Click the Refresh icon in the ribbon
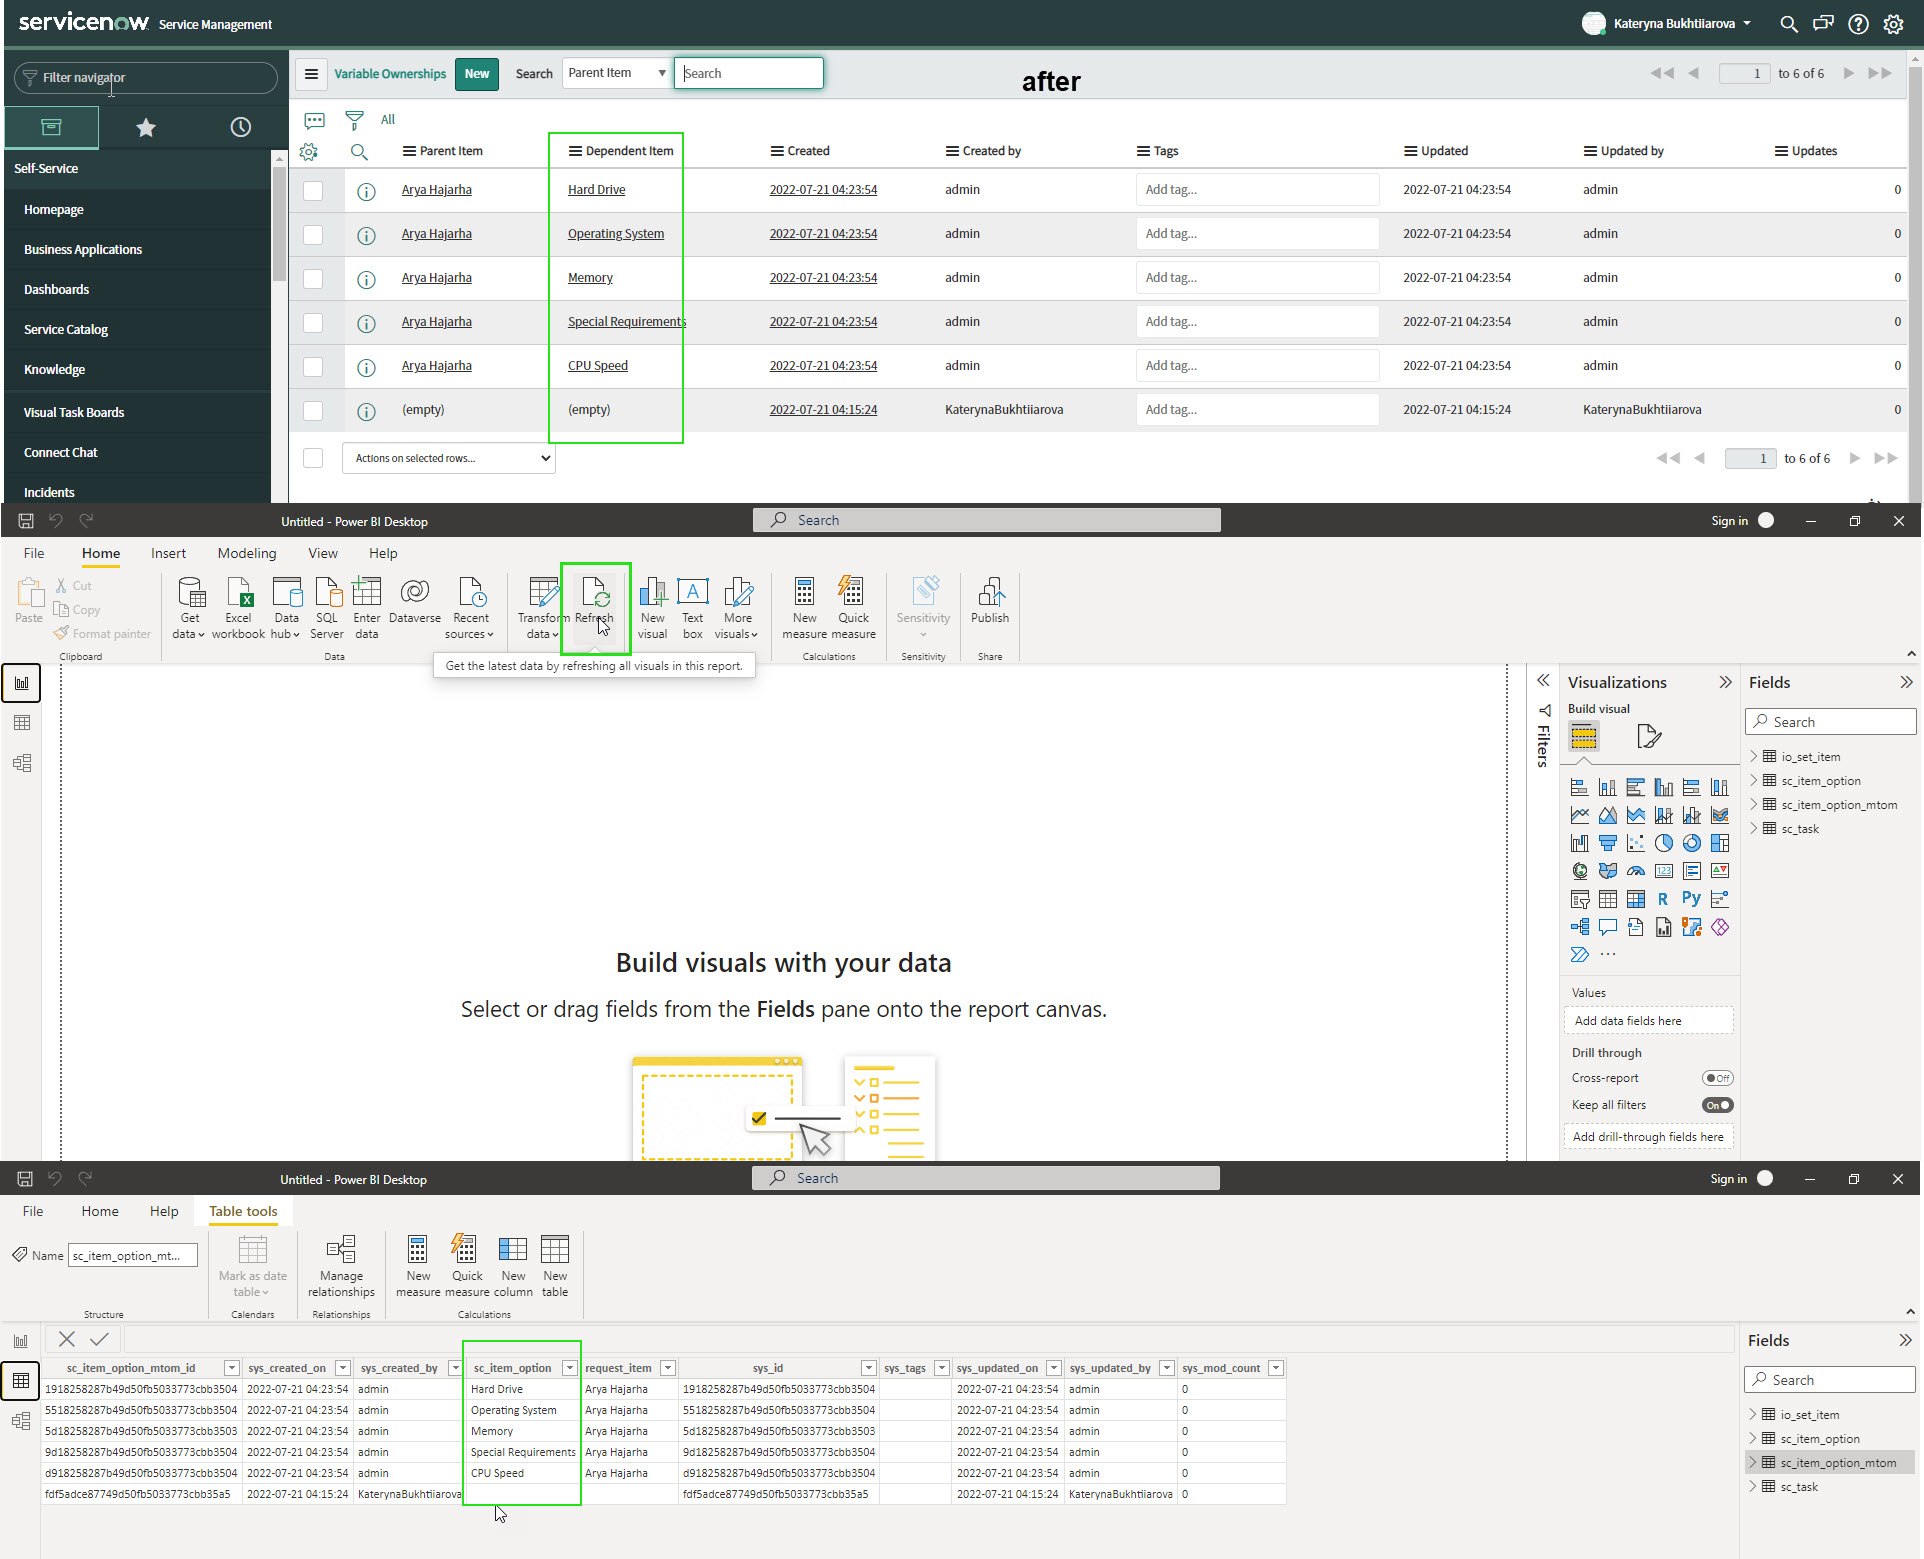Viewport: 1924px width, 1559px height. coord(595,593)
